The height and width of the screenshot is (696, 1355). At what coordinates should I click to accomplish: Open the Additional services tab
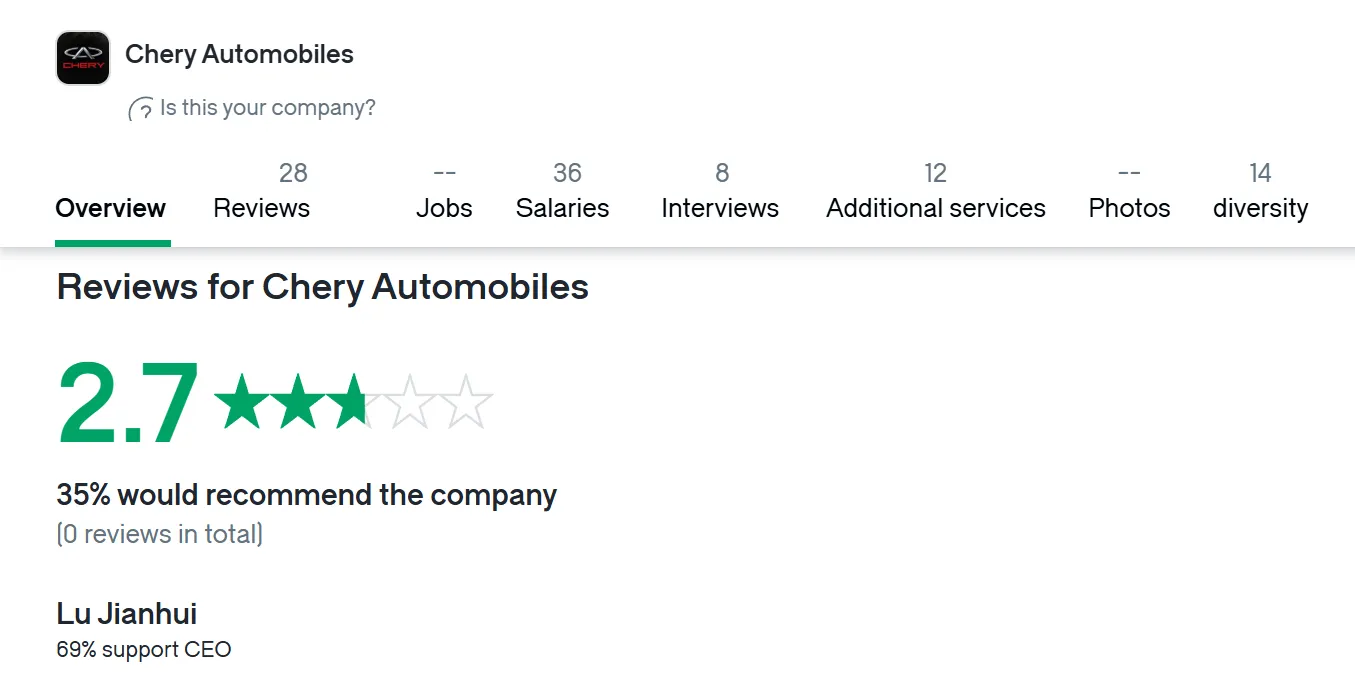(x=936, y=192)
